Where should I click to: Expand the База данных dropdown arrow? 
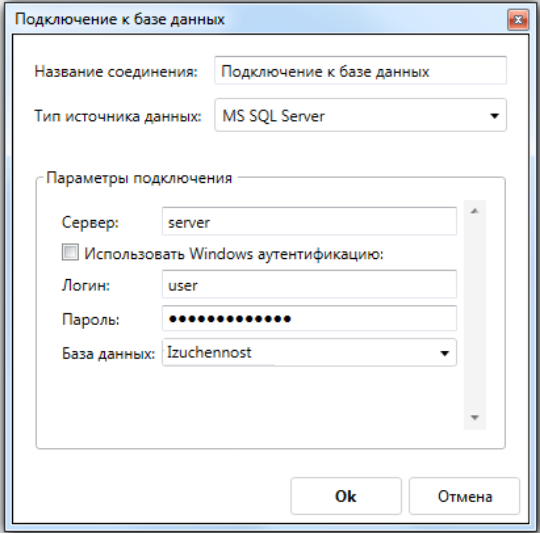(x=445, y=353)
